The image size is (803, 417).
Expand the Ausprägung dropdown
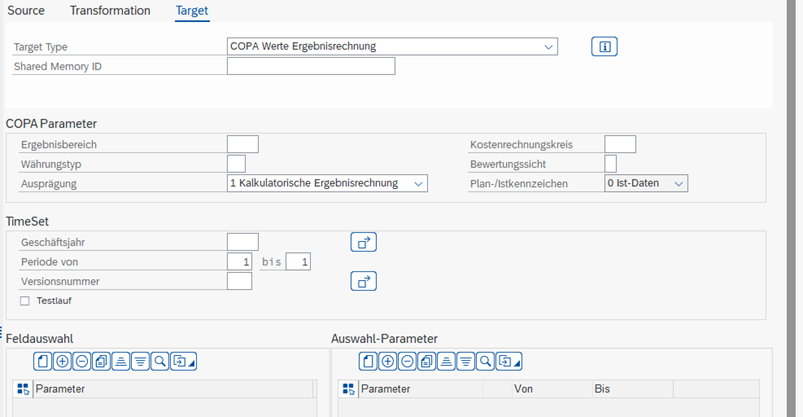[327, 183]
